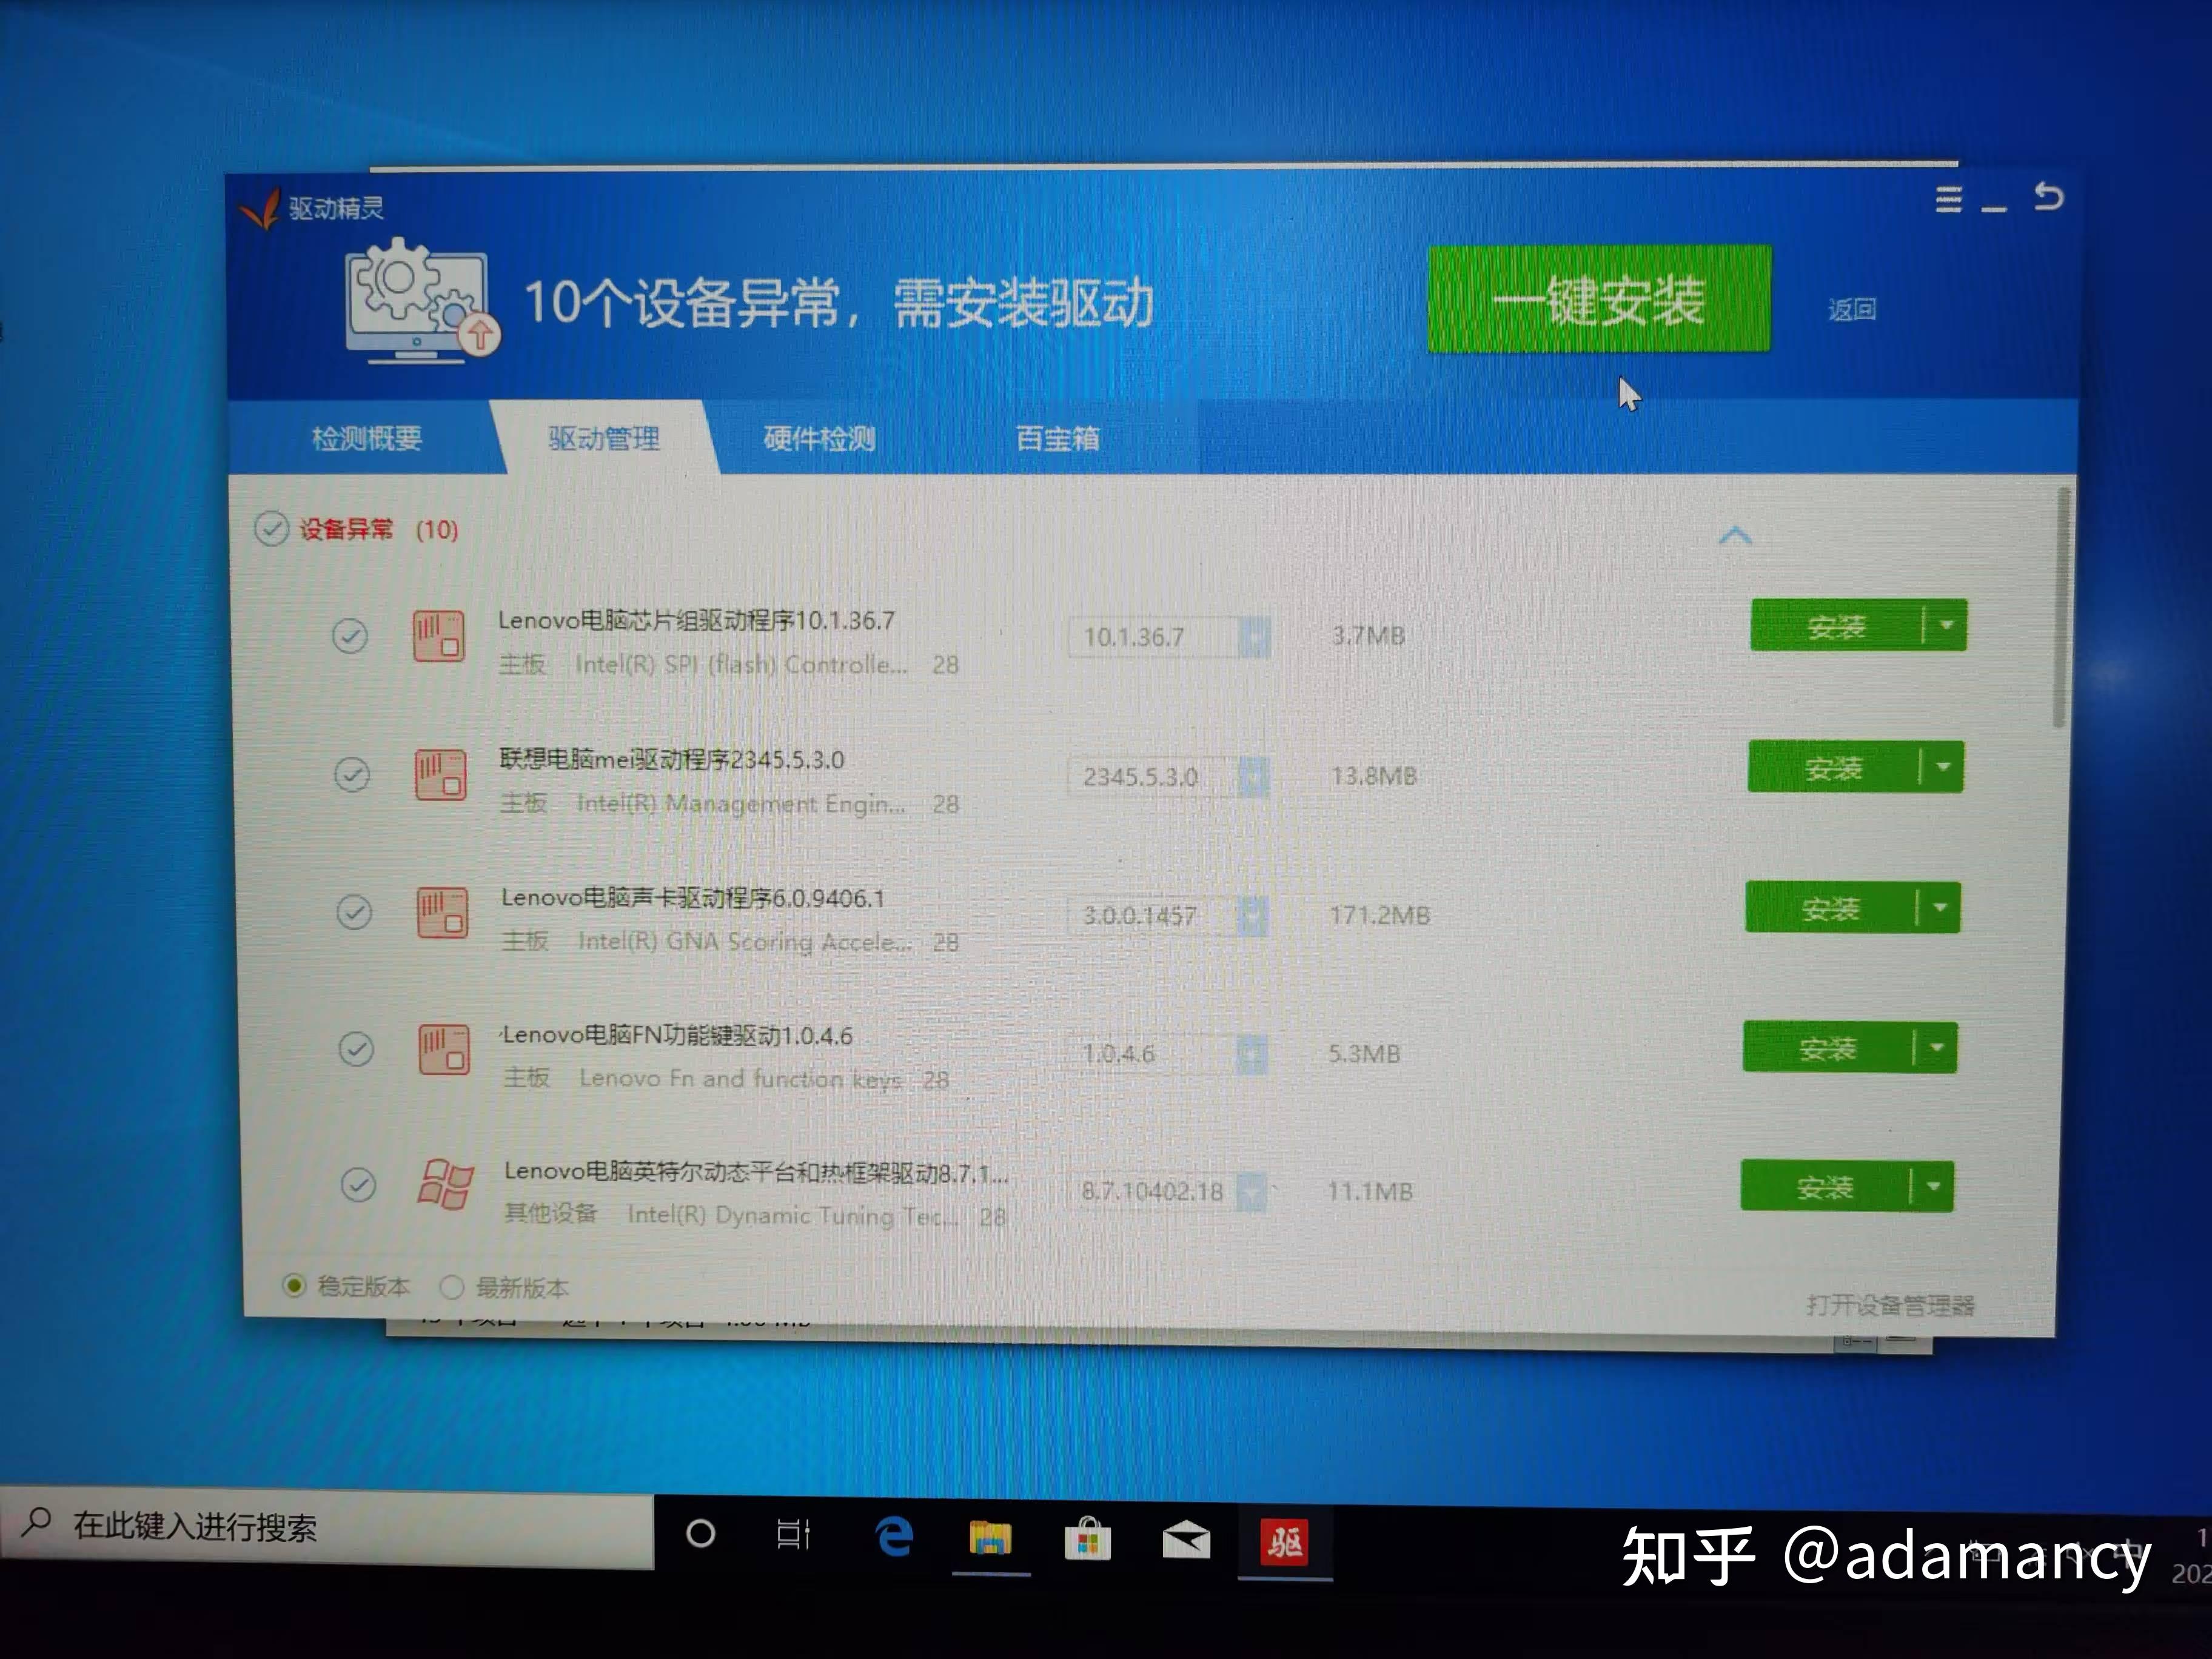Toggle the 设备异常 (10) select-all checkbox
Screen dimensions: 2212x1659
point(271,528)
